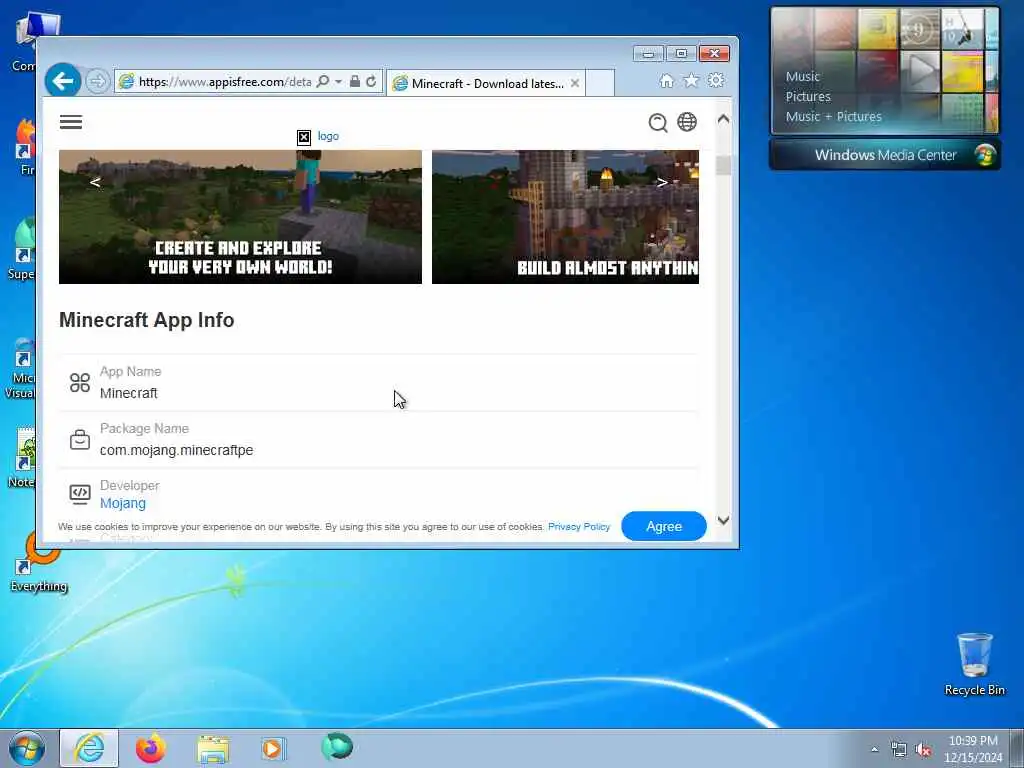Viewport: 1024px width, 768px height.
Task: Open the Windows Start menu
Action: click(x=27, y=748)
